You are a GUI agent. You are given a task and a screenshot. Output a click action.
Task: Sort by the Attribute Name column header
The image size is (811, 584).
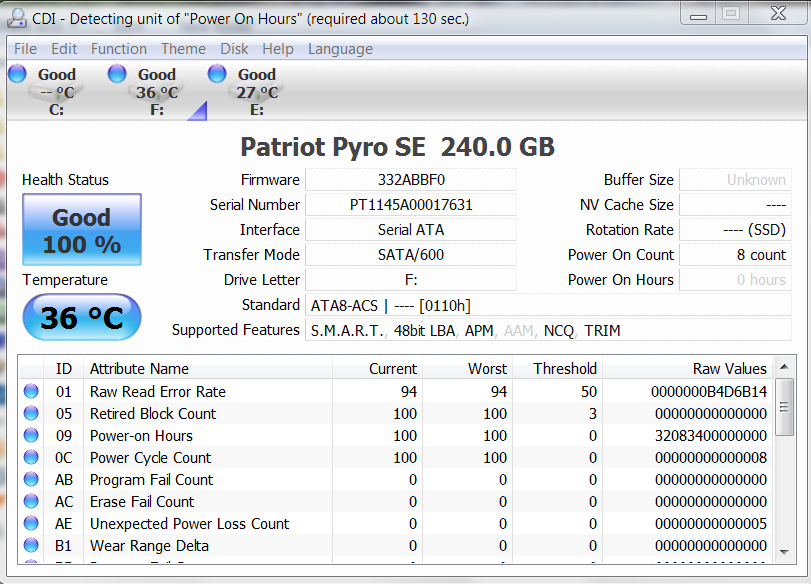pyautogui.click(x=139, y=369)
